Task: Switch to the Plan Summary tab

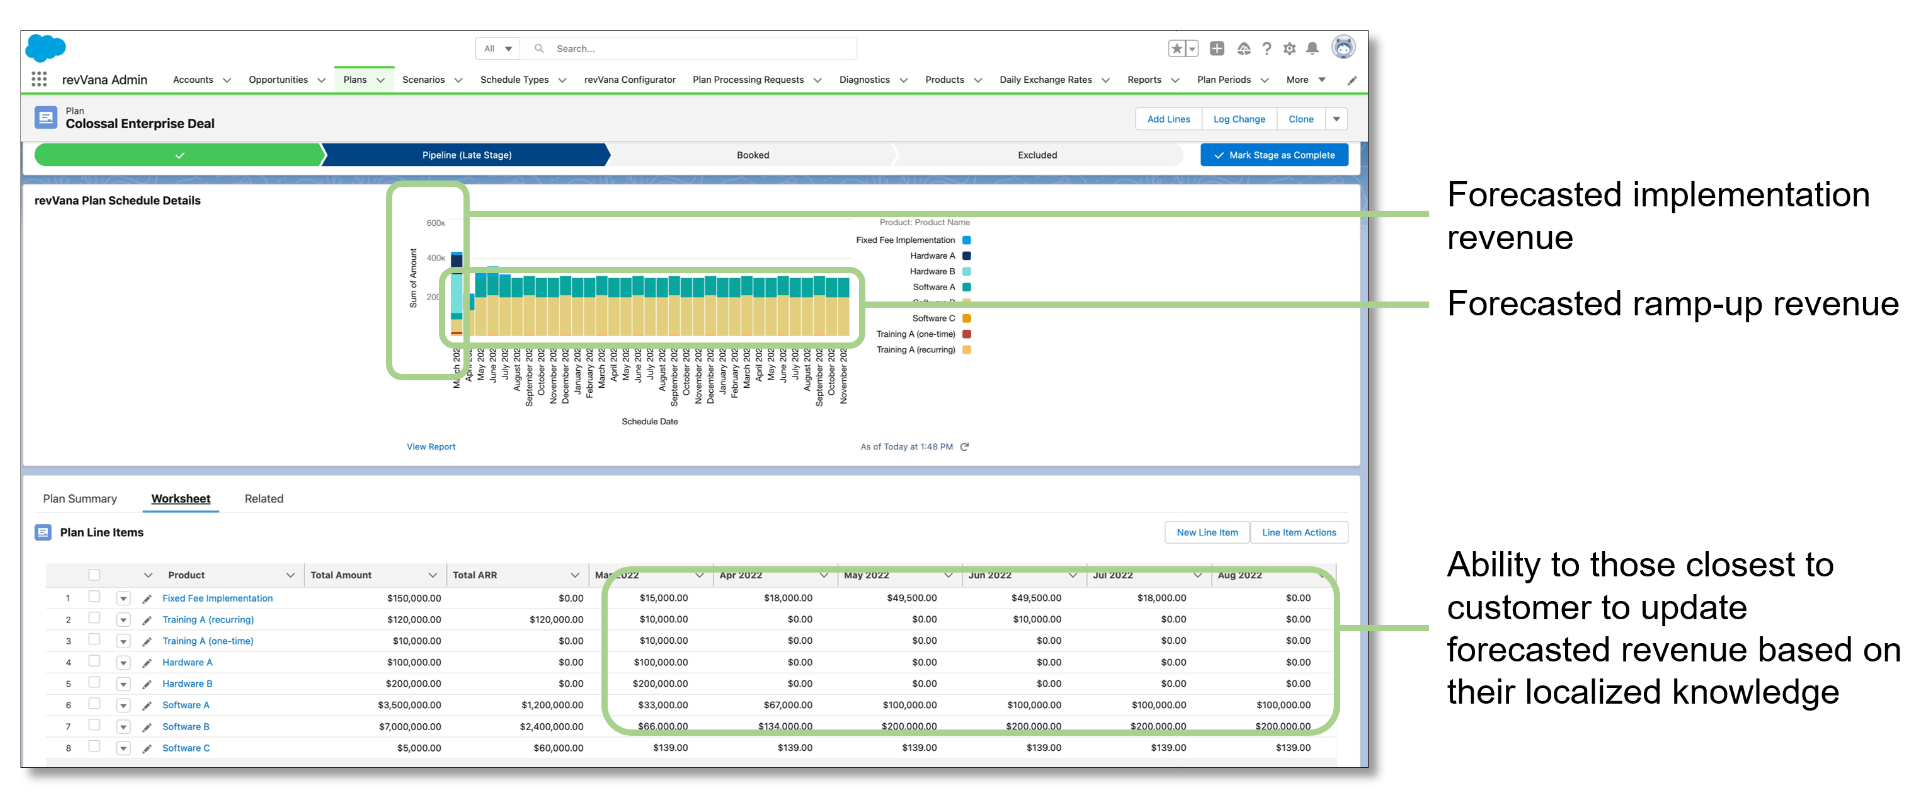Action: (80, 499)
